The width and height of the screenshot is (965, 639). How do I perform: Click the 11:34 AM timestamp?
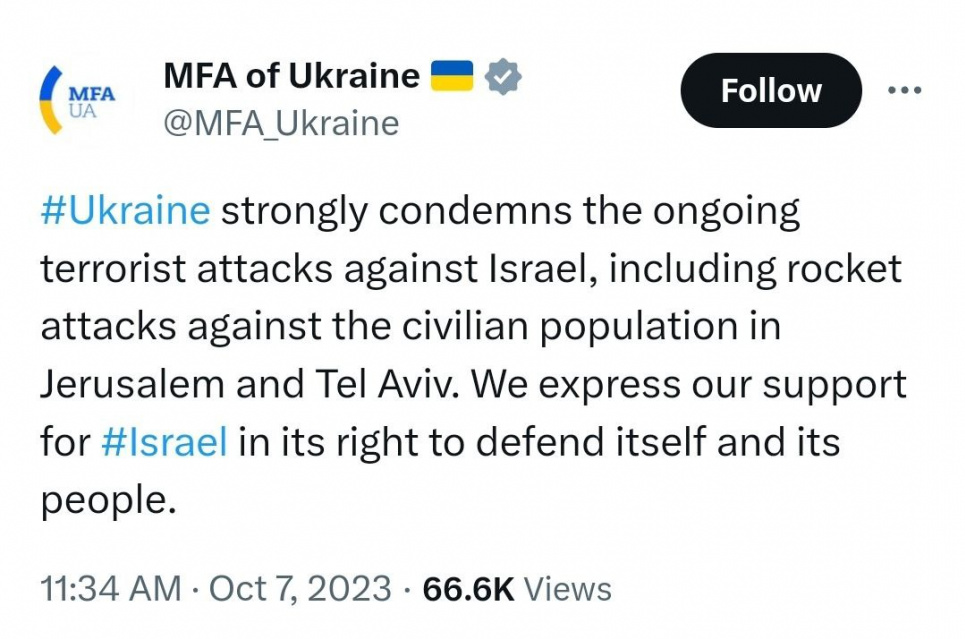pos(111,588)
